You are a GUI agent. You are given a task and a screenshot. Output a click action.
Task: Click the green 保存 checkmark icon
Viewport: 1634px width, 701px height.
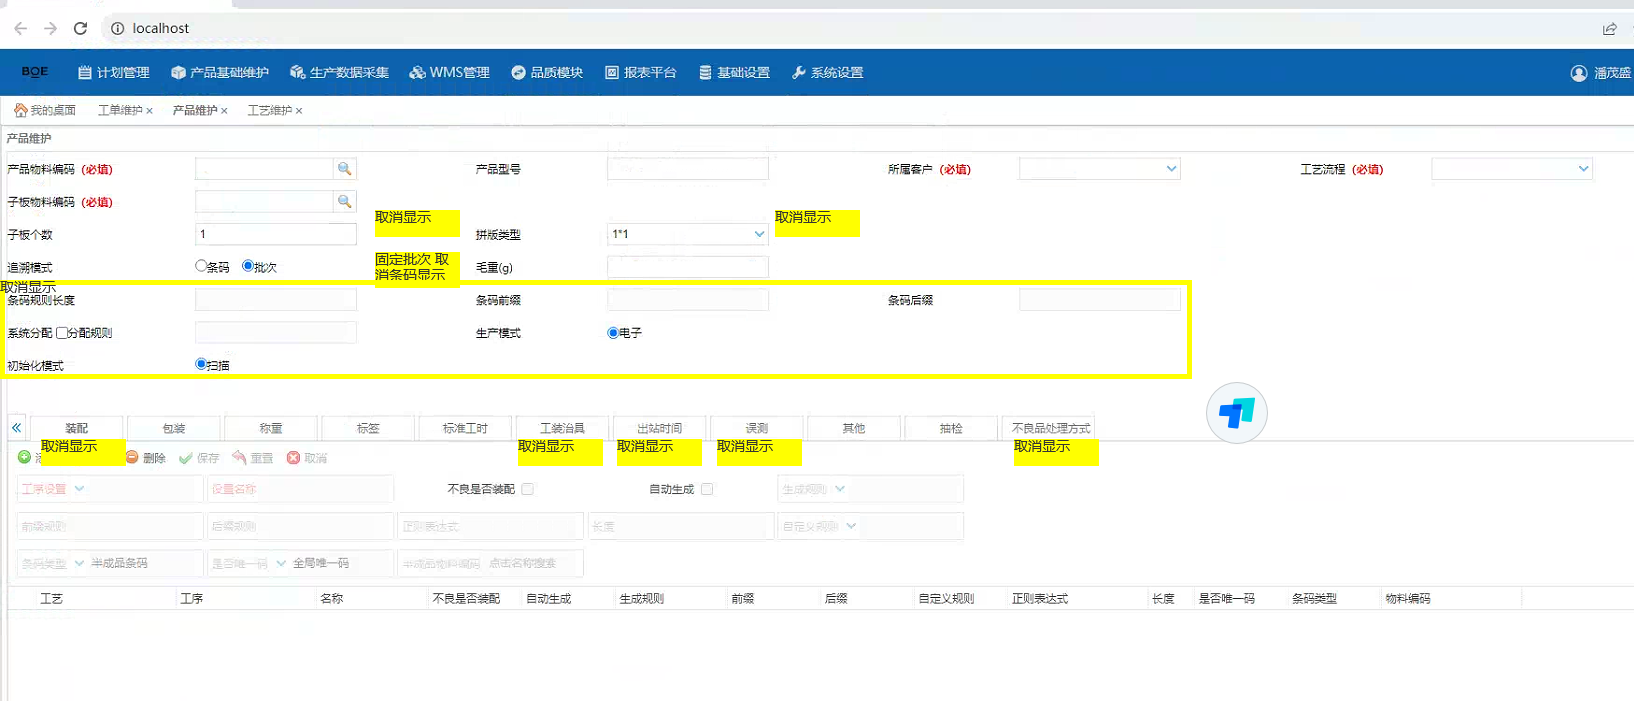186,458
